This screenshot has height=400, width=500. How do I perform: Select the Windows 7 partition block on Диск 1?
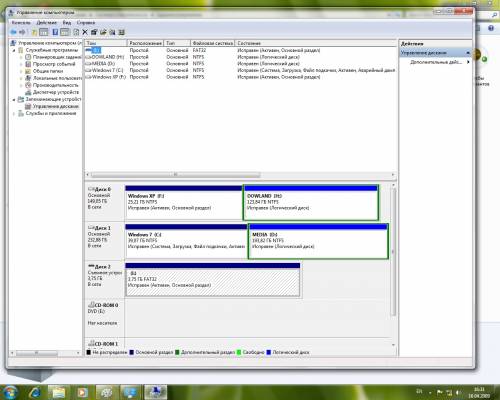coord(186,241)
